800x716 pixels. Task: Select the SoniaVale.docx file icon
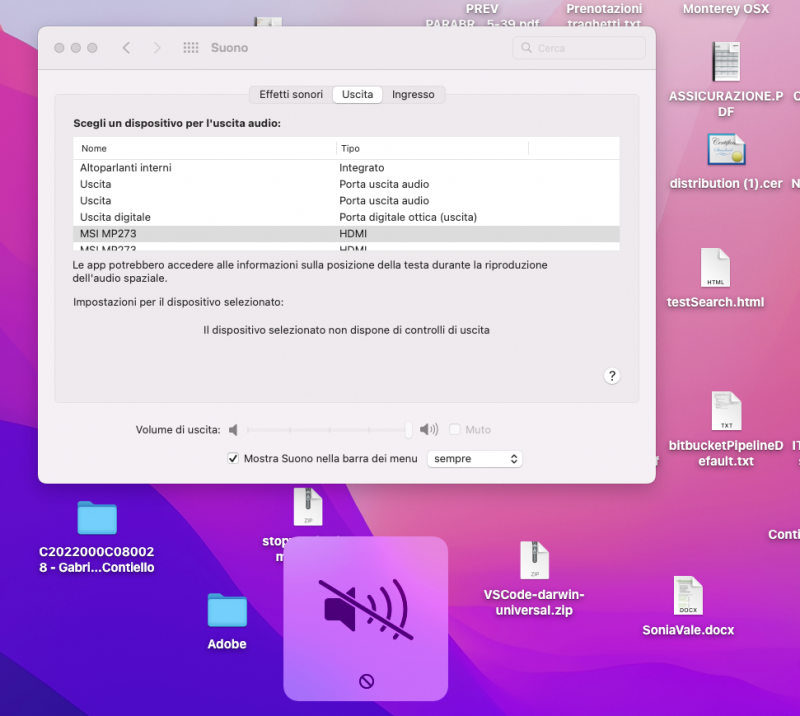688,596
